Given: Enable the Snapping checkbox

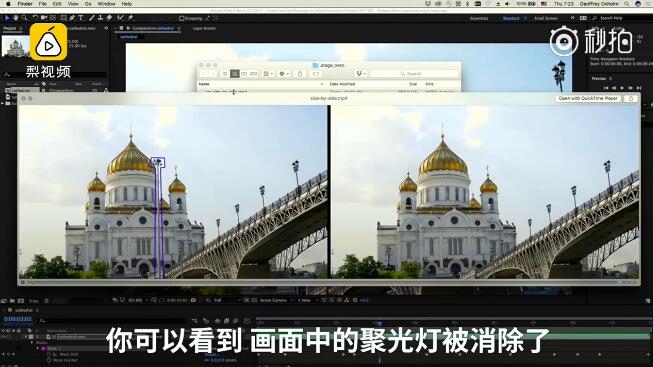Looking at the screenshot, I should 182,18.
